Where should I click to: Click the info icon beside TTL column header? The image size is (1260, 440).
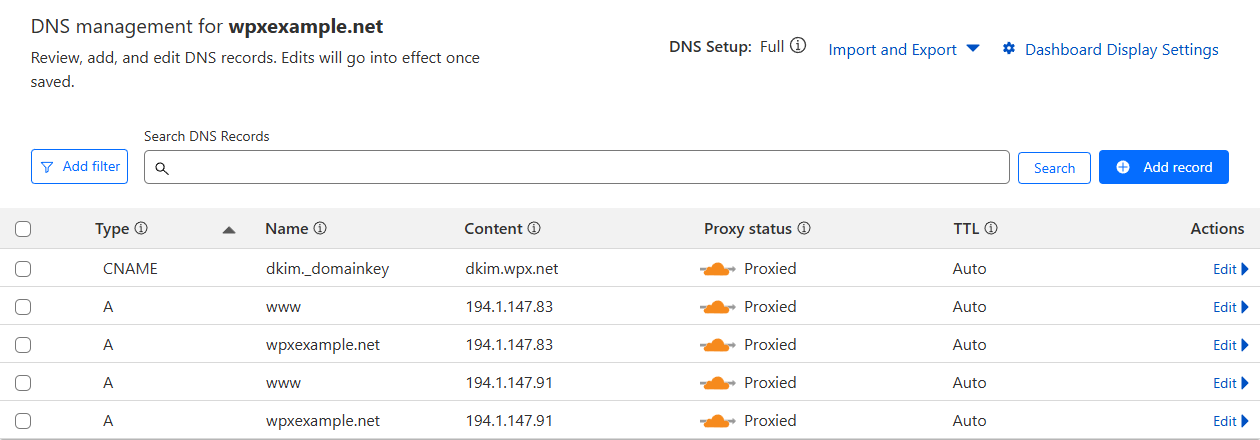pyautogui.click(x=991, y=229)
